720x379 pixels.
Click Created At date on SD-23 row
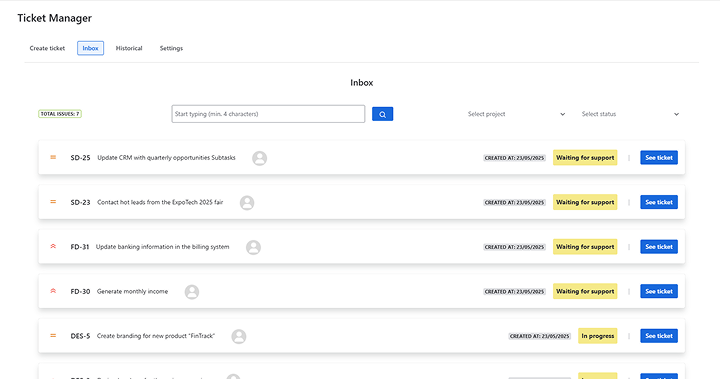click(x=514, y=202)
